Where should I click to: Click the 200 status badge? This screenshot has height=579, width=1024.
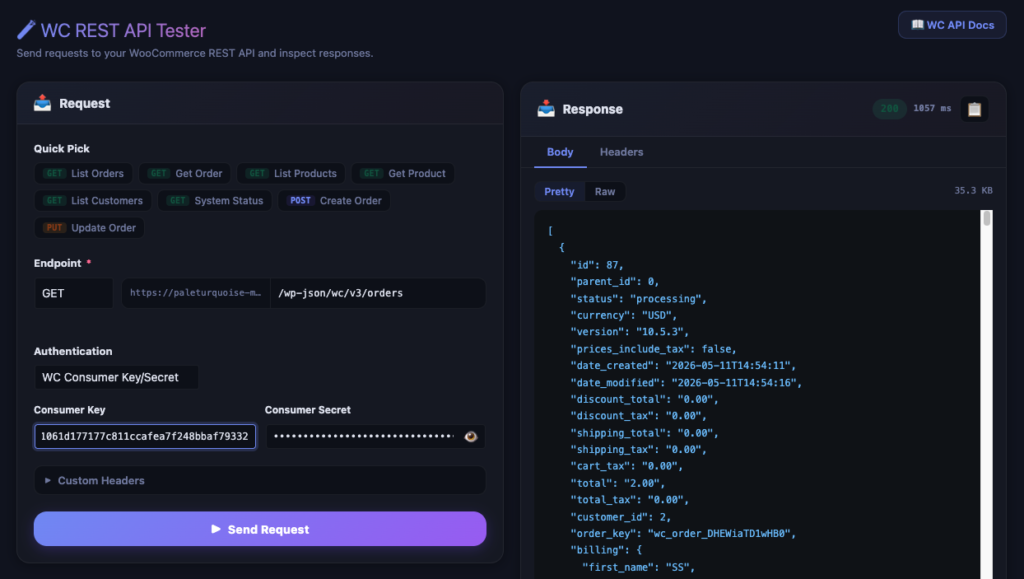click(889, 108)
